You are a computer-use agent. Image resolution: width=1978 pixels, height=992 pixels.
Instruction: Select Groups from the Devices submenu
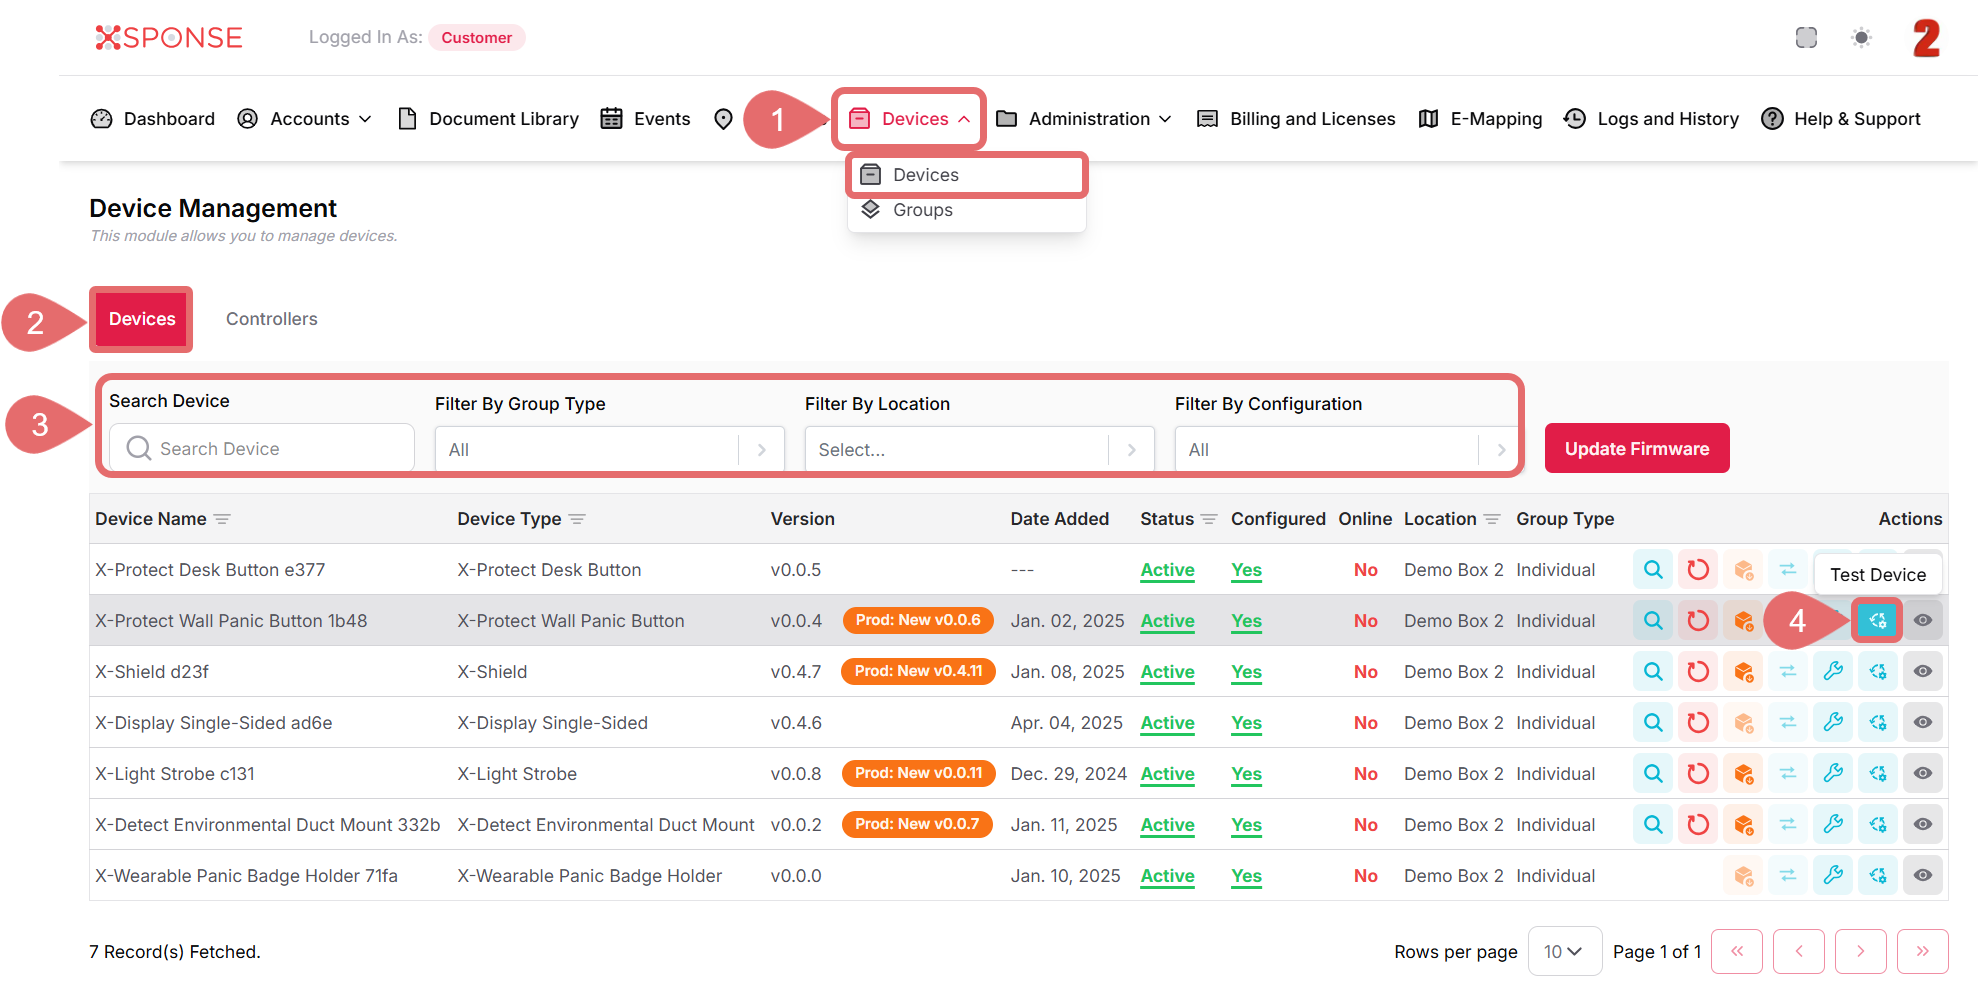922,210
